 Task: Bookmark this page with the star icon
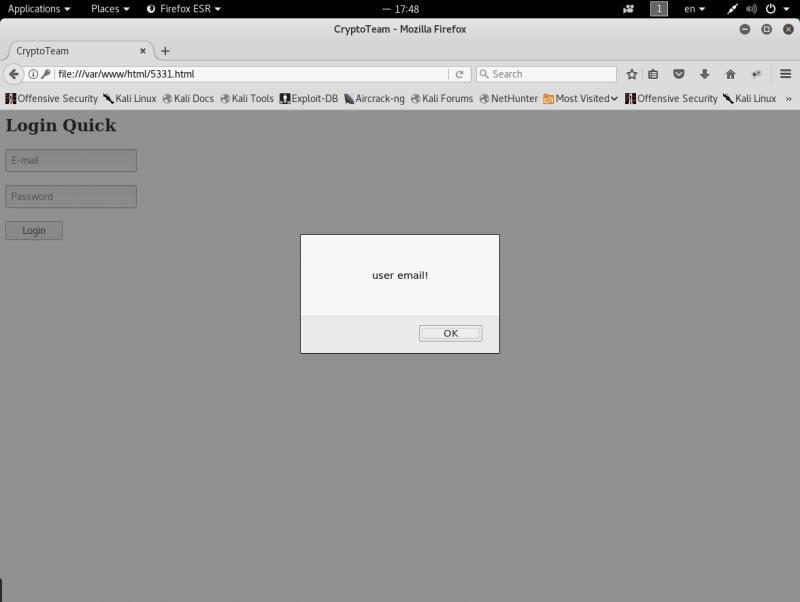(x=632, y=74)
